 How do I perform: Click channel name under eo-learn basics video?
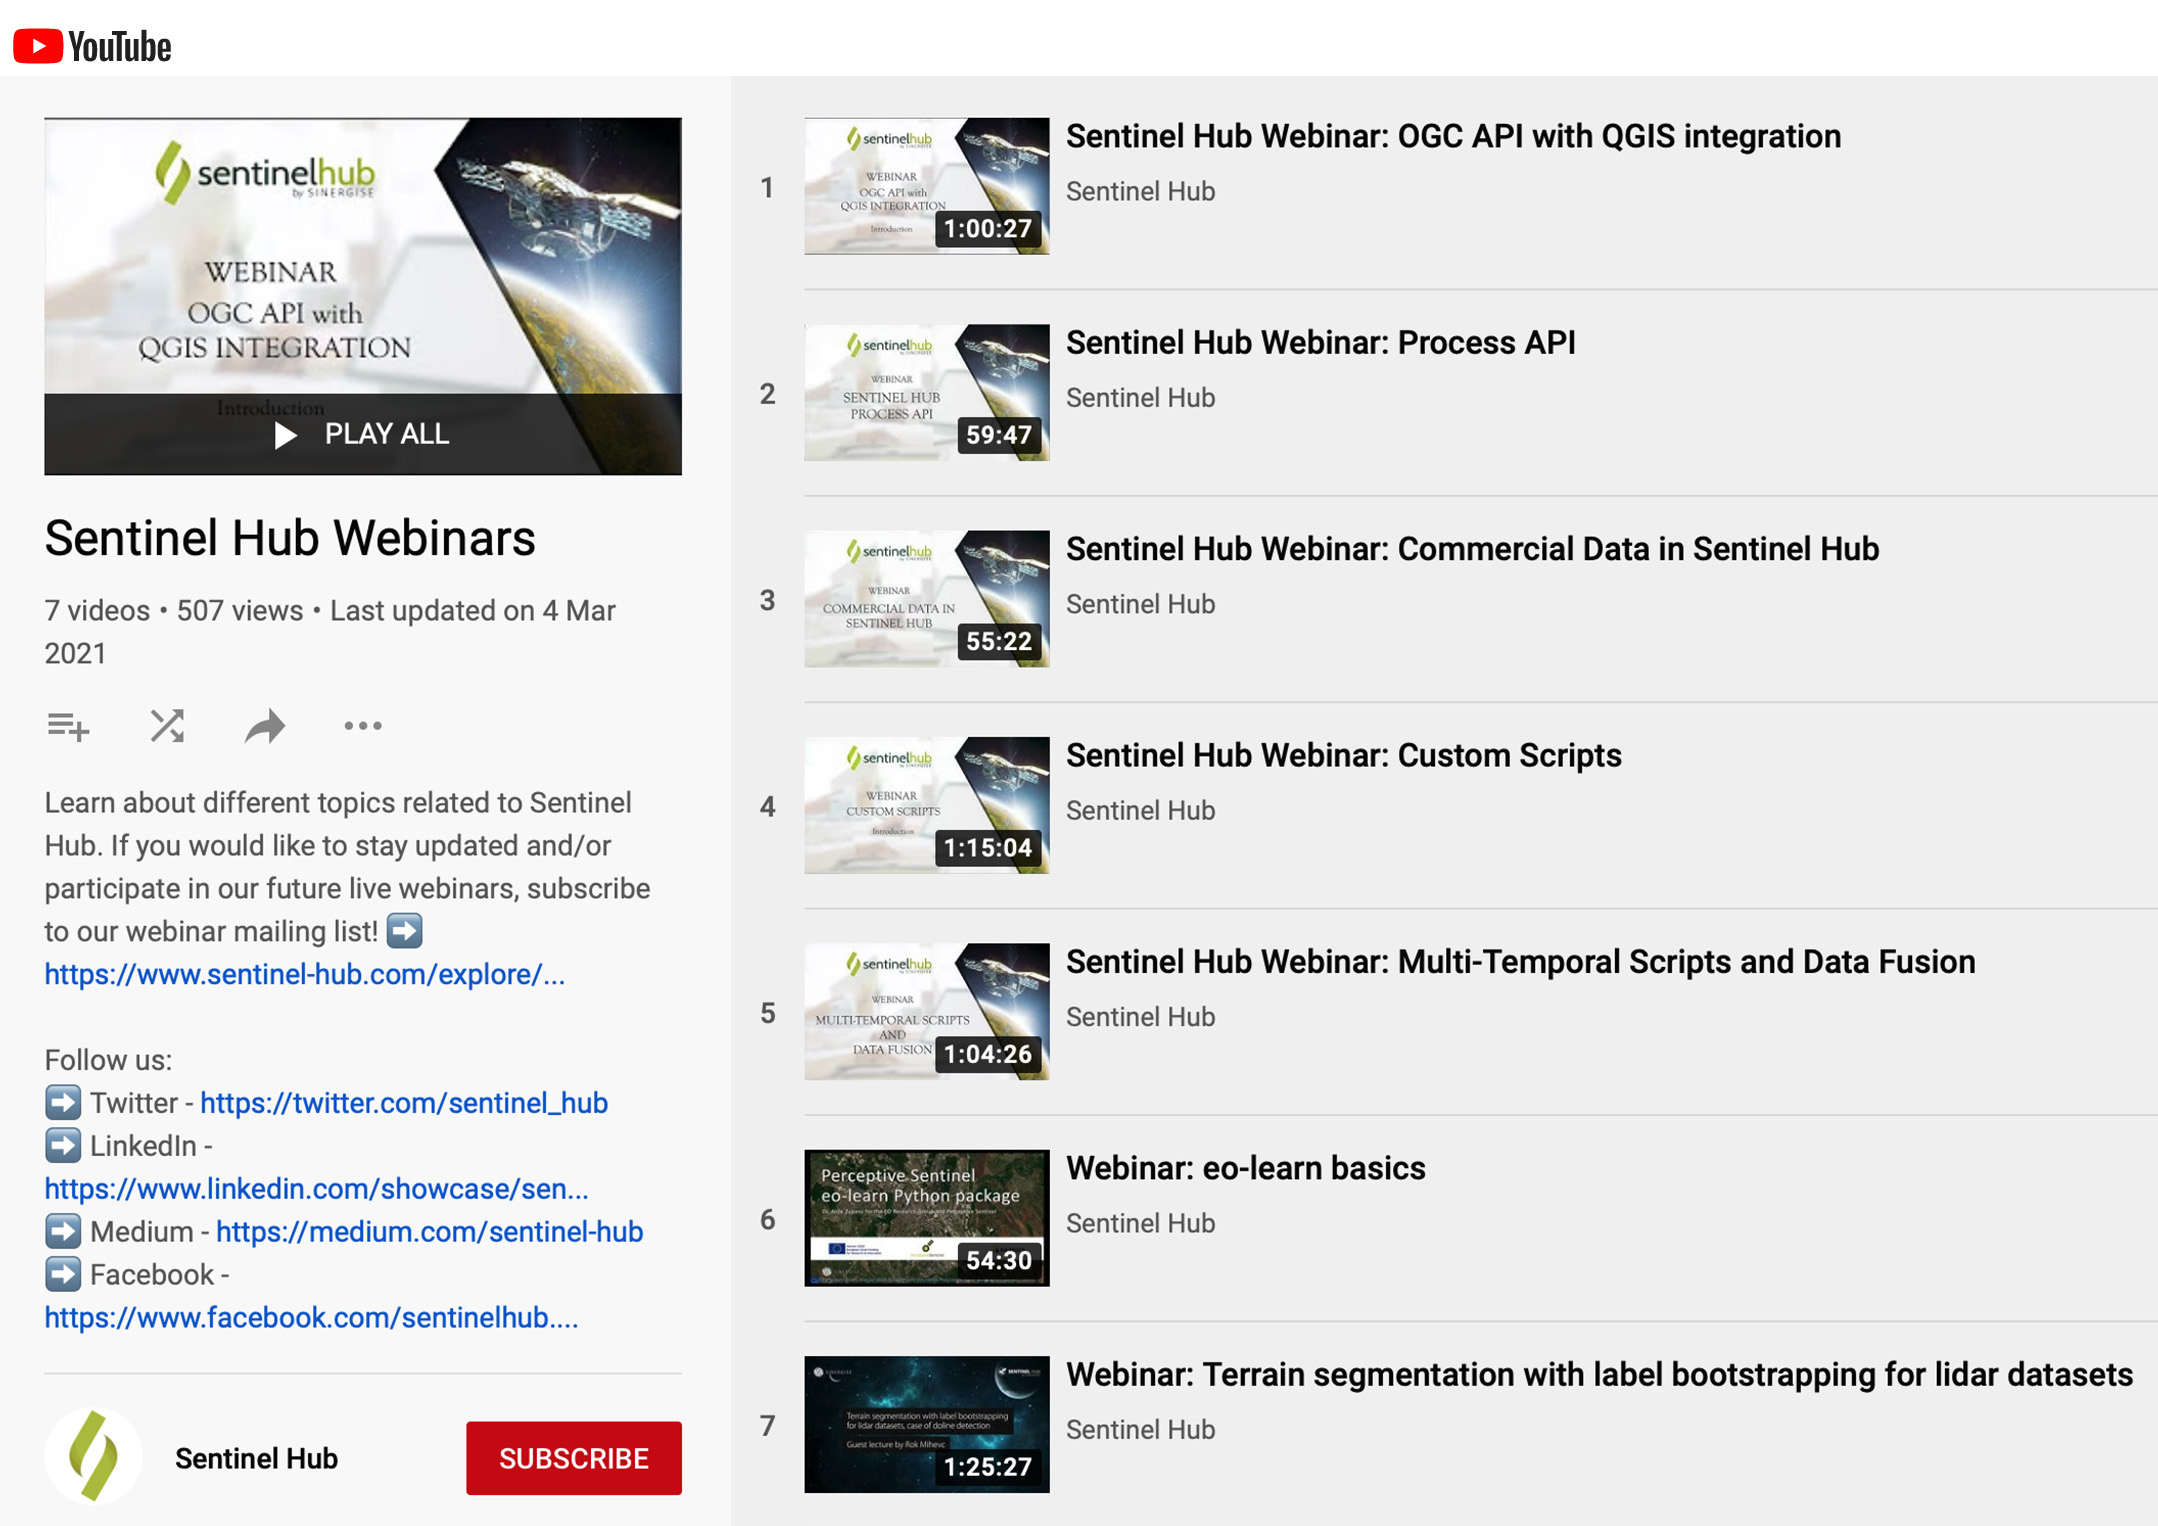tap(1140, 1223)
